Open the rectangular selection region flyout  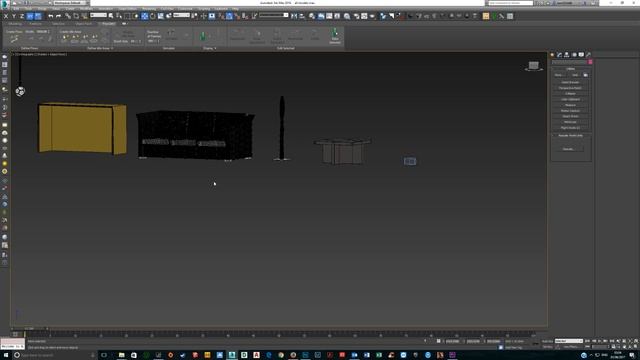[x=127, y=16]
